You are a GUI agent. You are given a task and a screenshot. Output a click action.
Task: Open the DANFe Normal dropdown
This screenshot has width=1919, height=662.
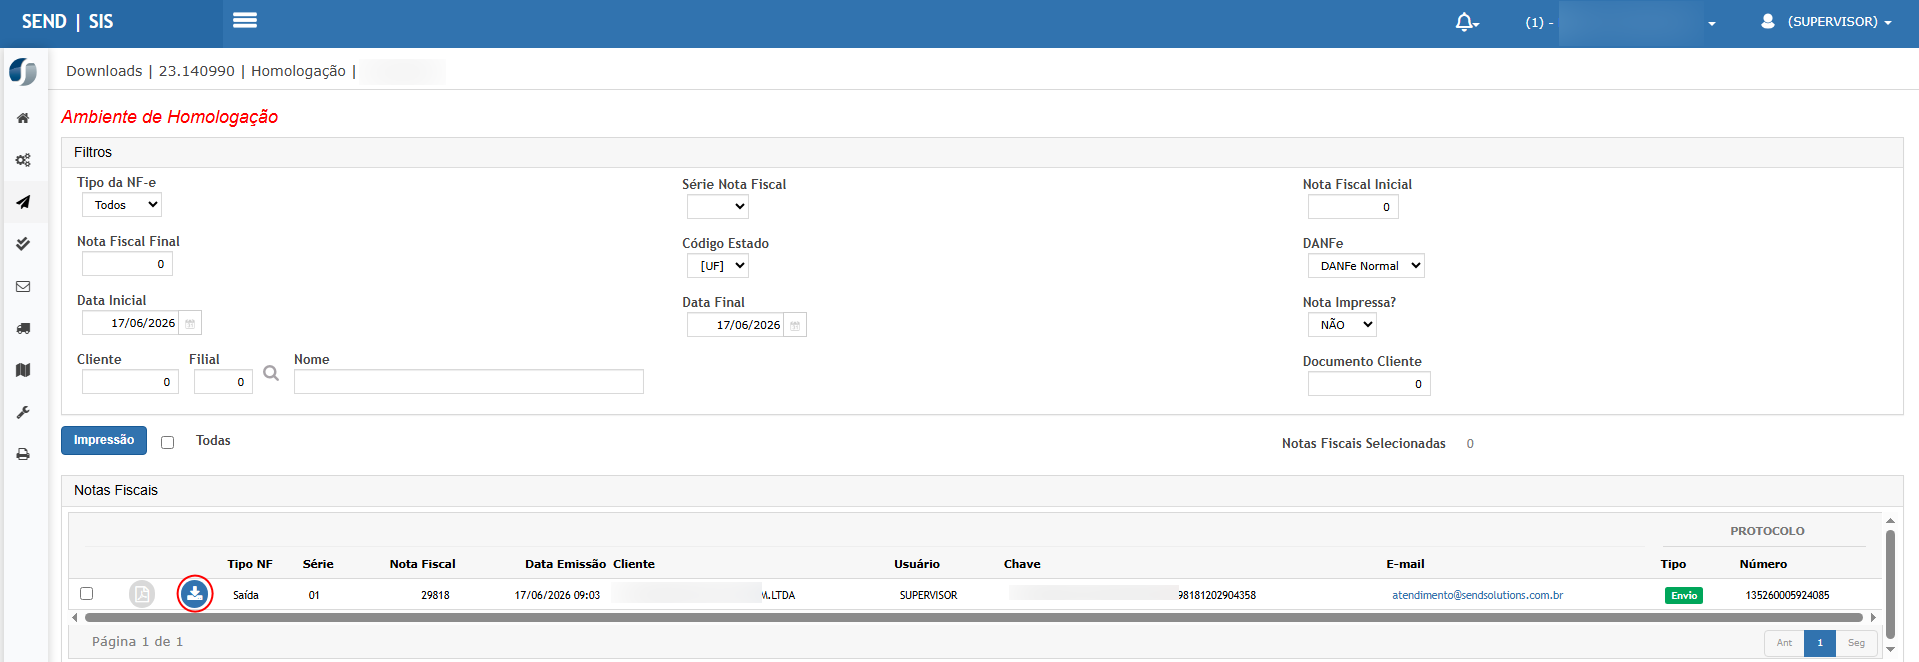coord(1366,266)
